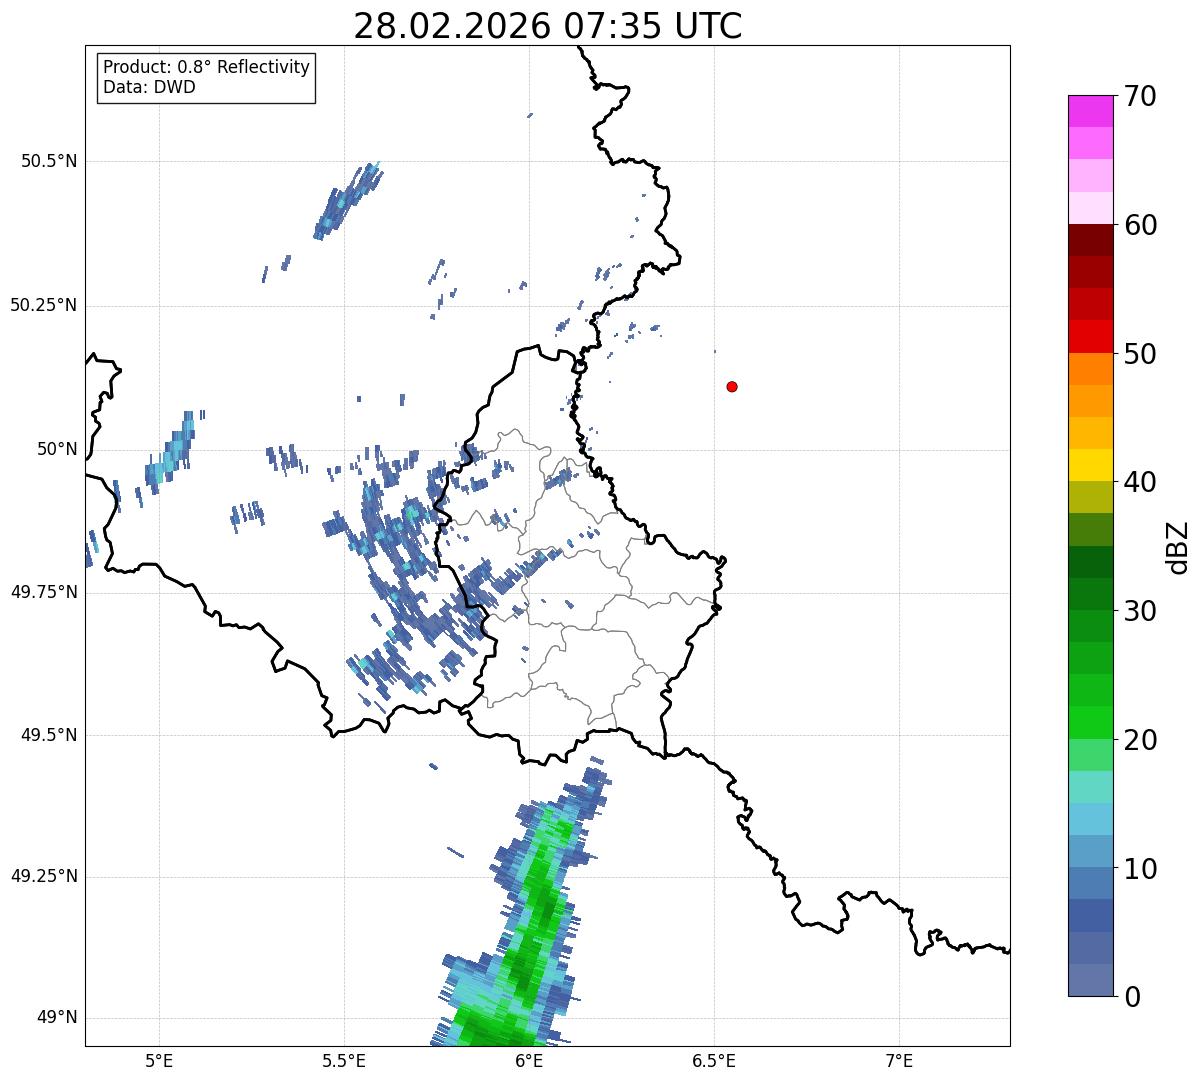This screenshot has width=1202, height=1081.
Task: Click the latitude label 49.25°N
Action: tap(44, 877)
